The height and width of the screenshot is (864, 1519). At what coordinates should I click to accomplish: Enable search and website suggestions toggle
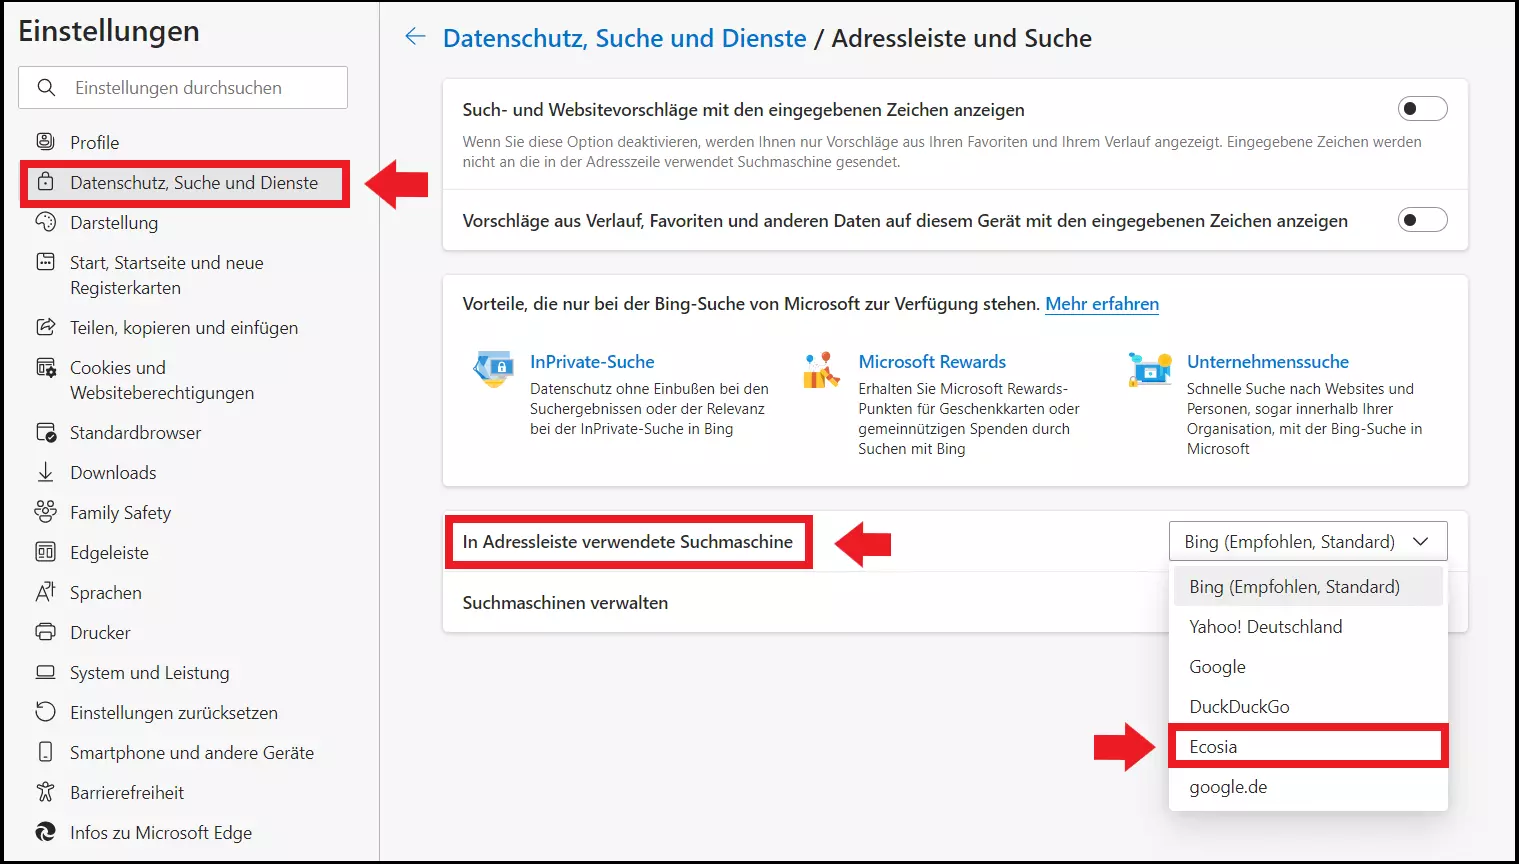(1422, 109)
